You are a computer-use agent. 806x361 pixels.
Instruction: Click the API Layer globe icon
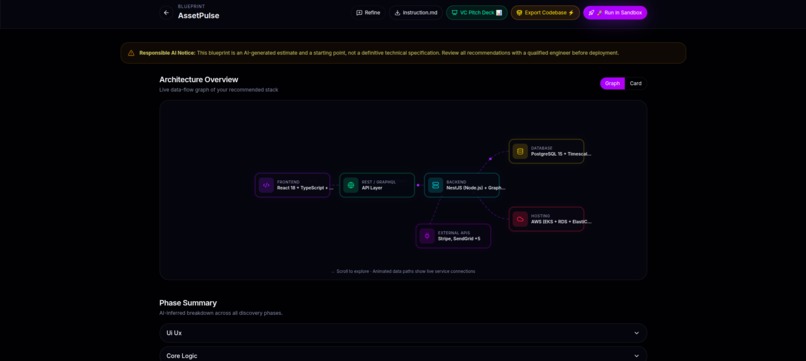351,185
